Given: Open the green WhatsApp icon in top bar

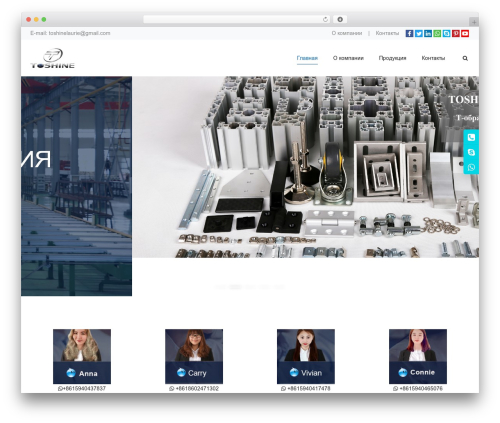Looking at the screenshot, I should click(x=437, y=33).
